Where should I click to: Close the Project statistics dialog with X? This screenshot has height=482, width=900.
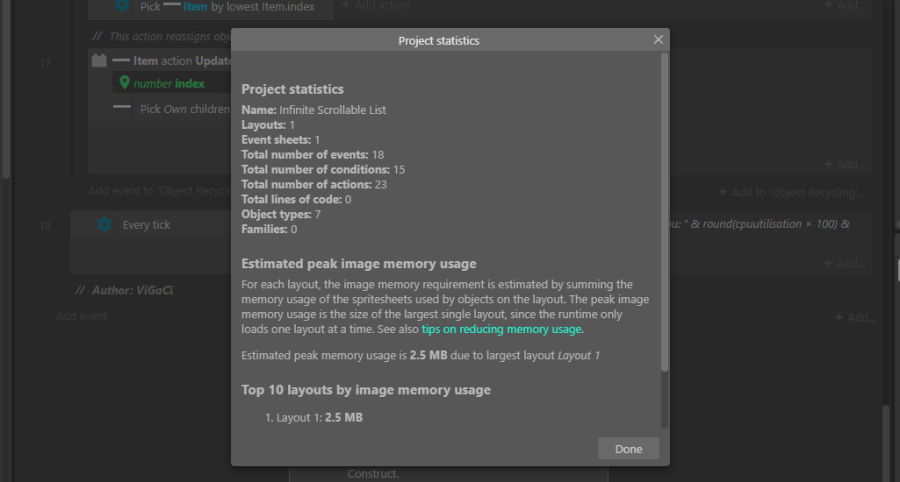(x=658, y=40)
